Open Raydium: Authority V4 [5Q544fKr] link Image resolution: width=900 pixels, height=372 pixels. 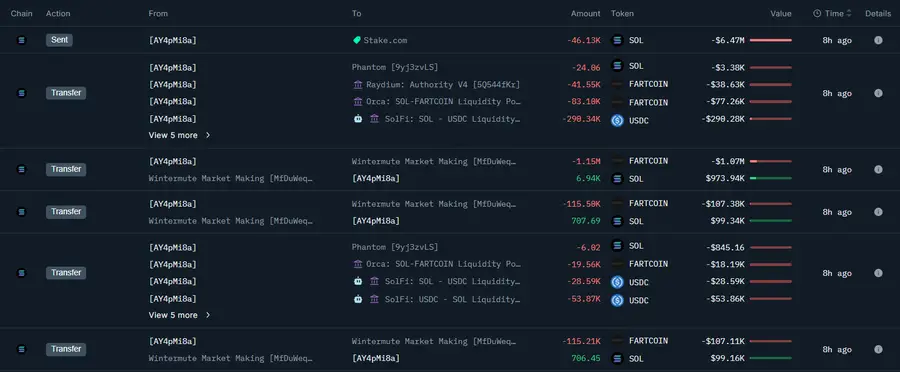point(443,85)
